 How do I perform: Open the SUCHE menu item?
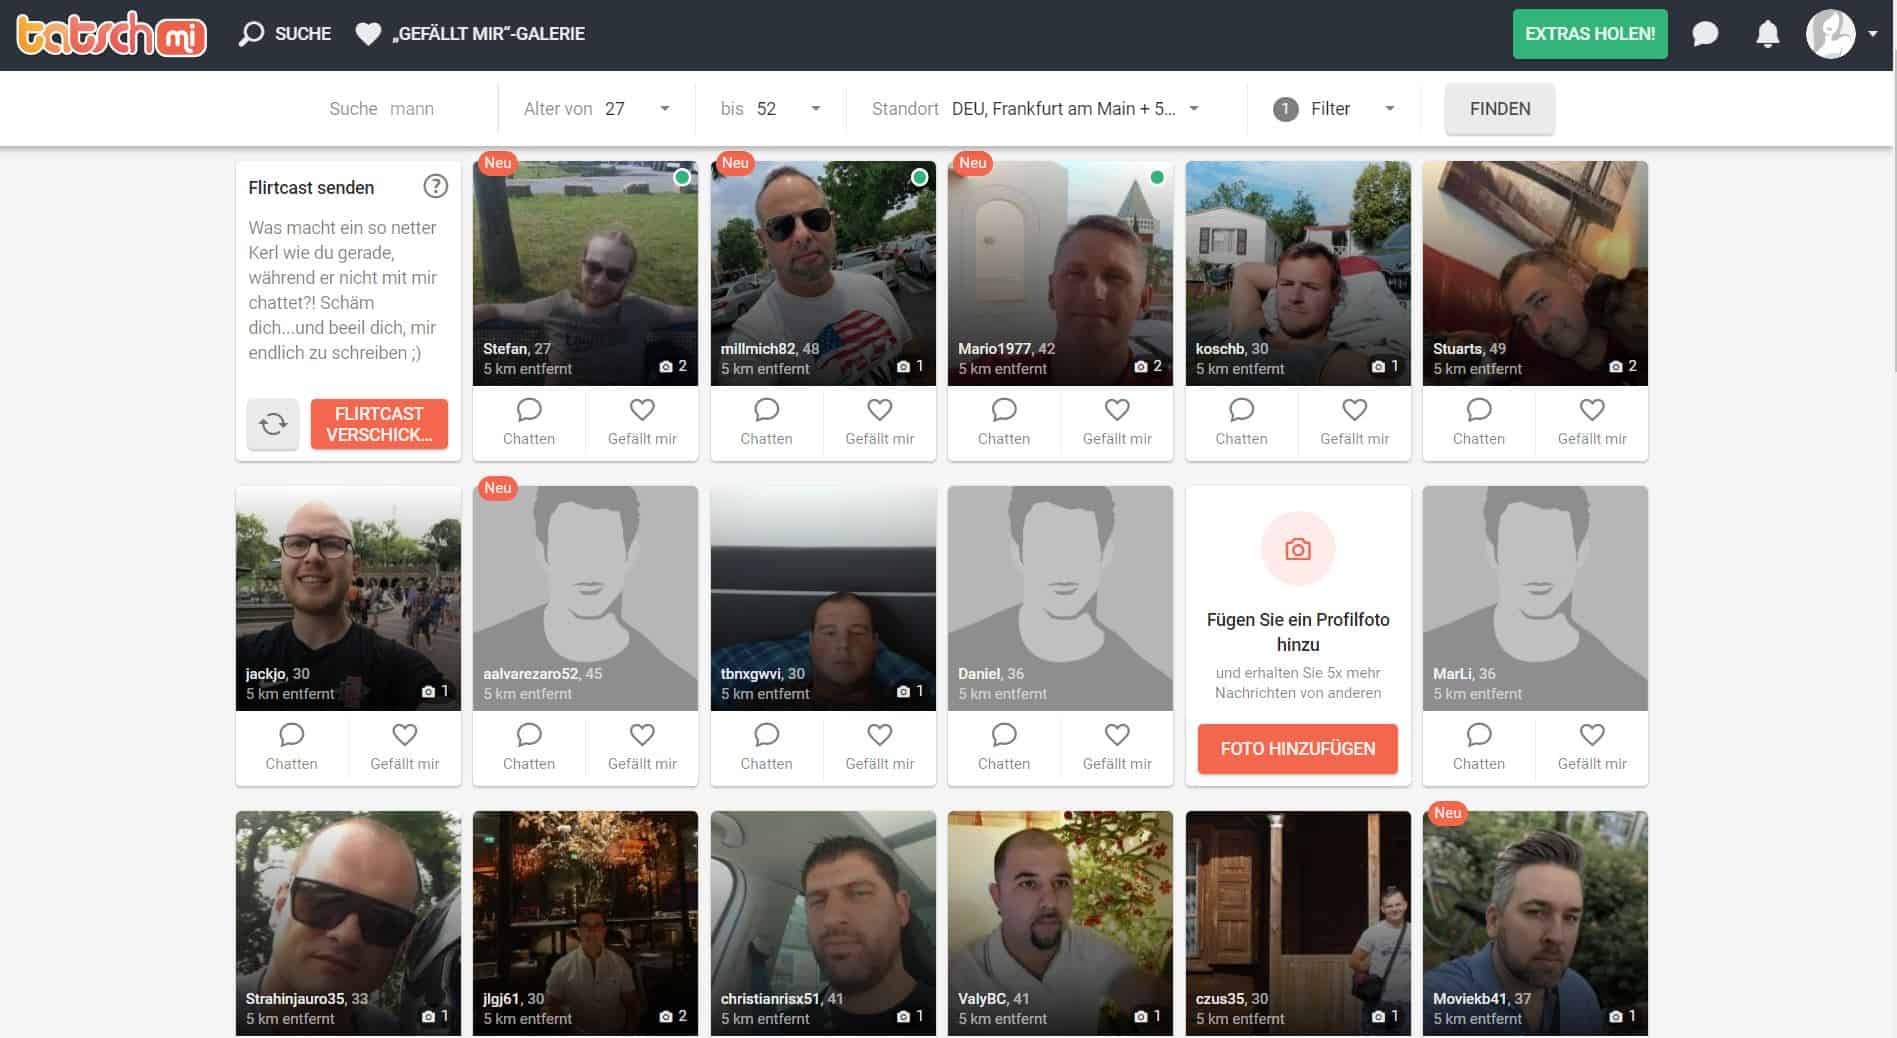285,34
